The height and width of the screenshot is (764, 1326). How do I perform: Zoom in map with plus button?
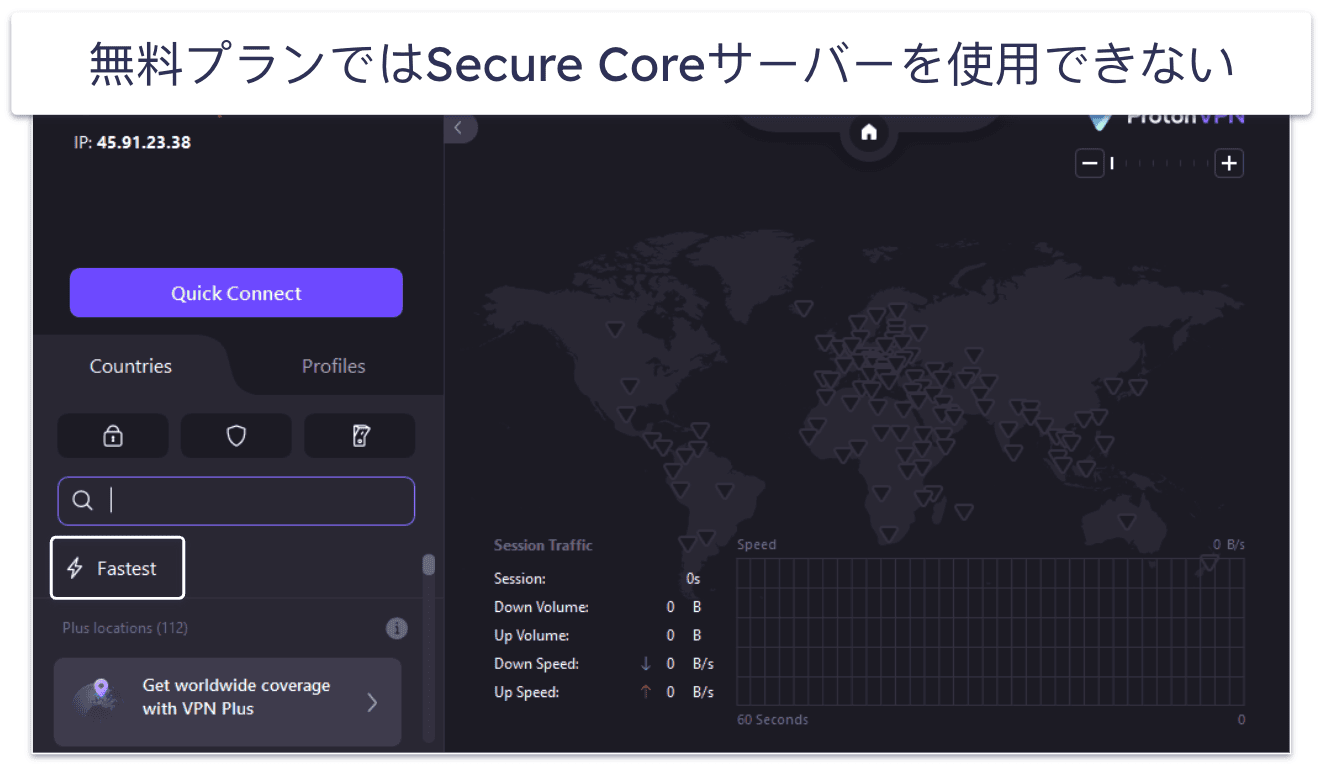tap(1229, 163)
